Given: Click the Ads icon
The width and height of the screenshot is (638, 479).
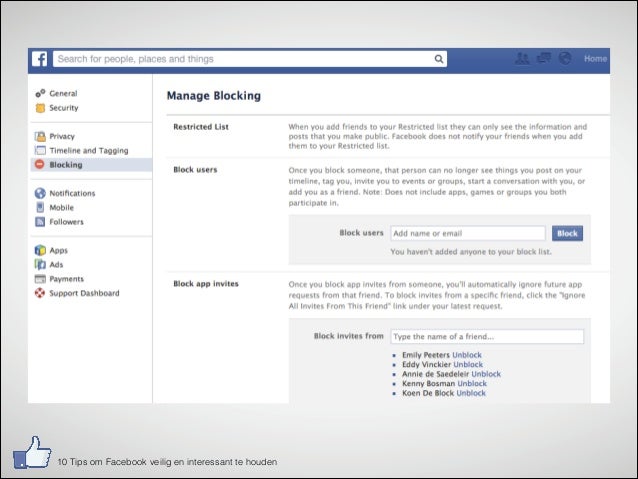Looking at the screenshot, I should tap(40, 265).
